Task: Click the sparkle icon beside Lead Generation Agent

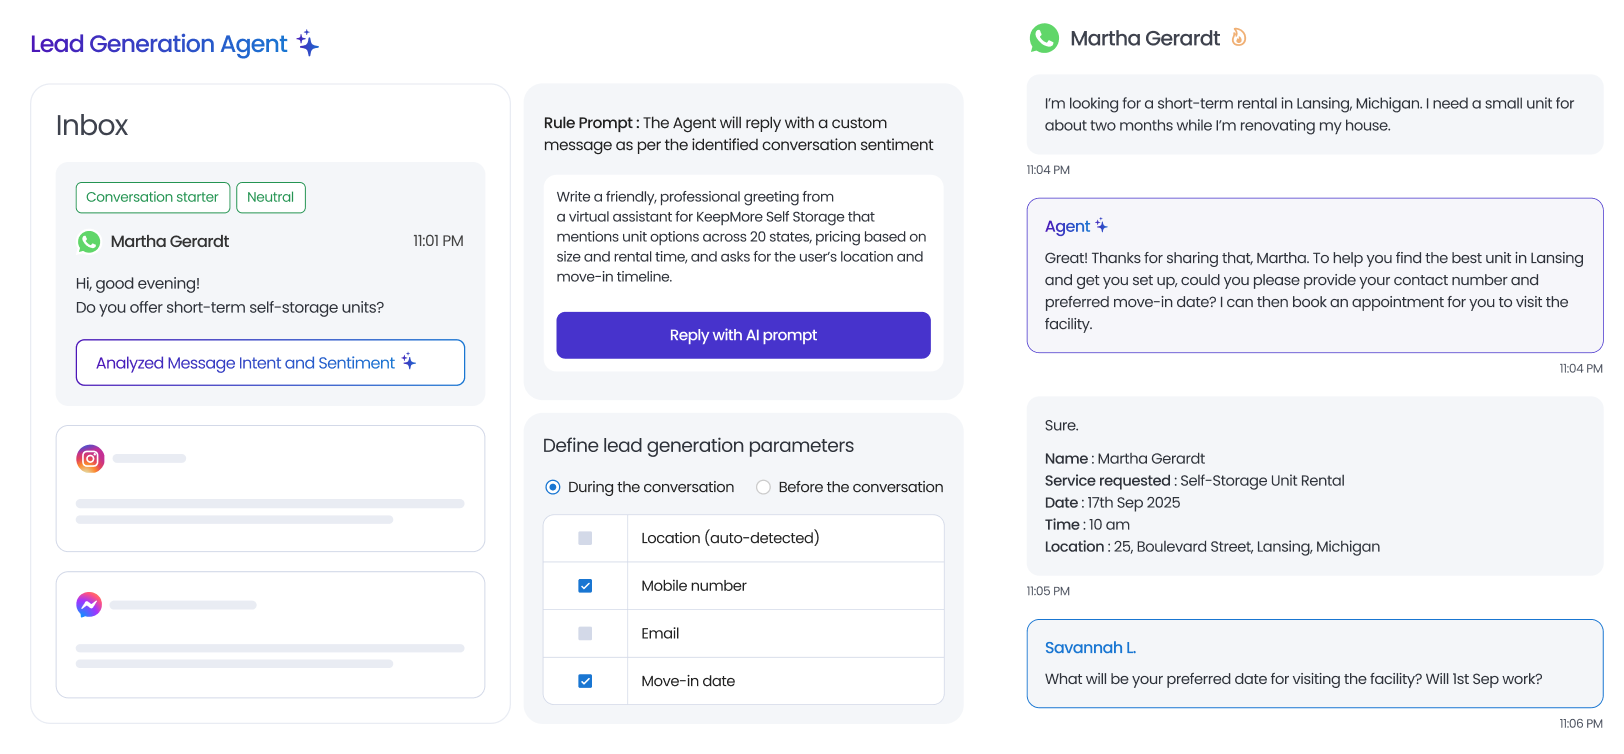Action: (308, 44)
